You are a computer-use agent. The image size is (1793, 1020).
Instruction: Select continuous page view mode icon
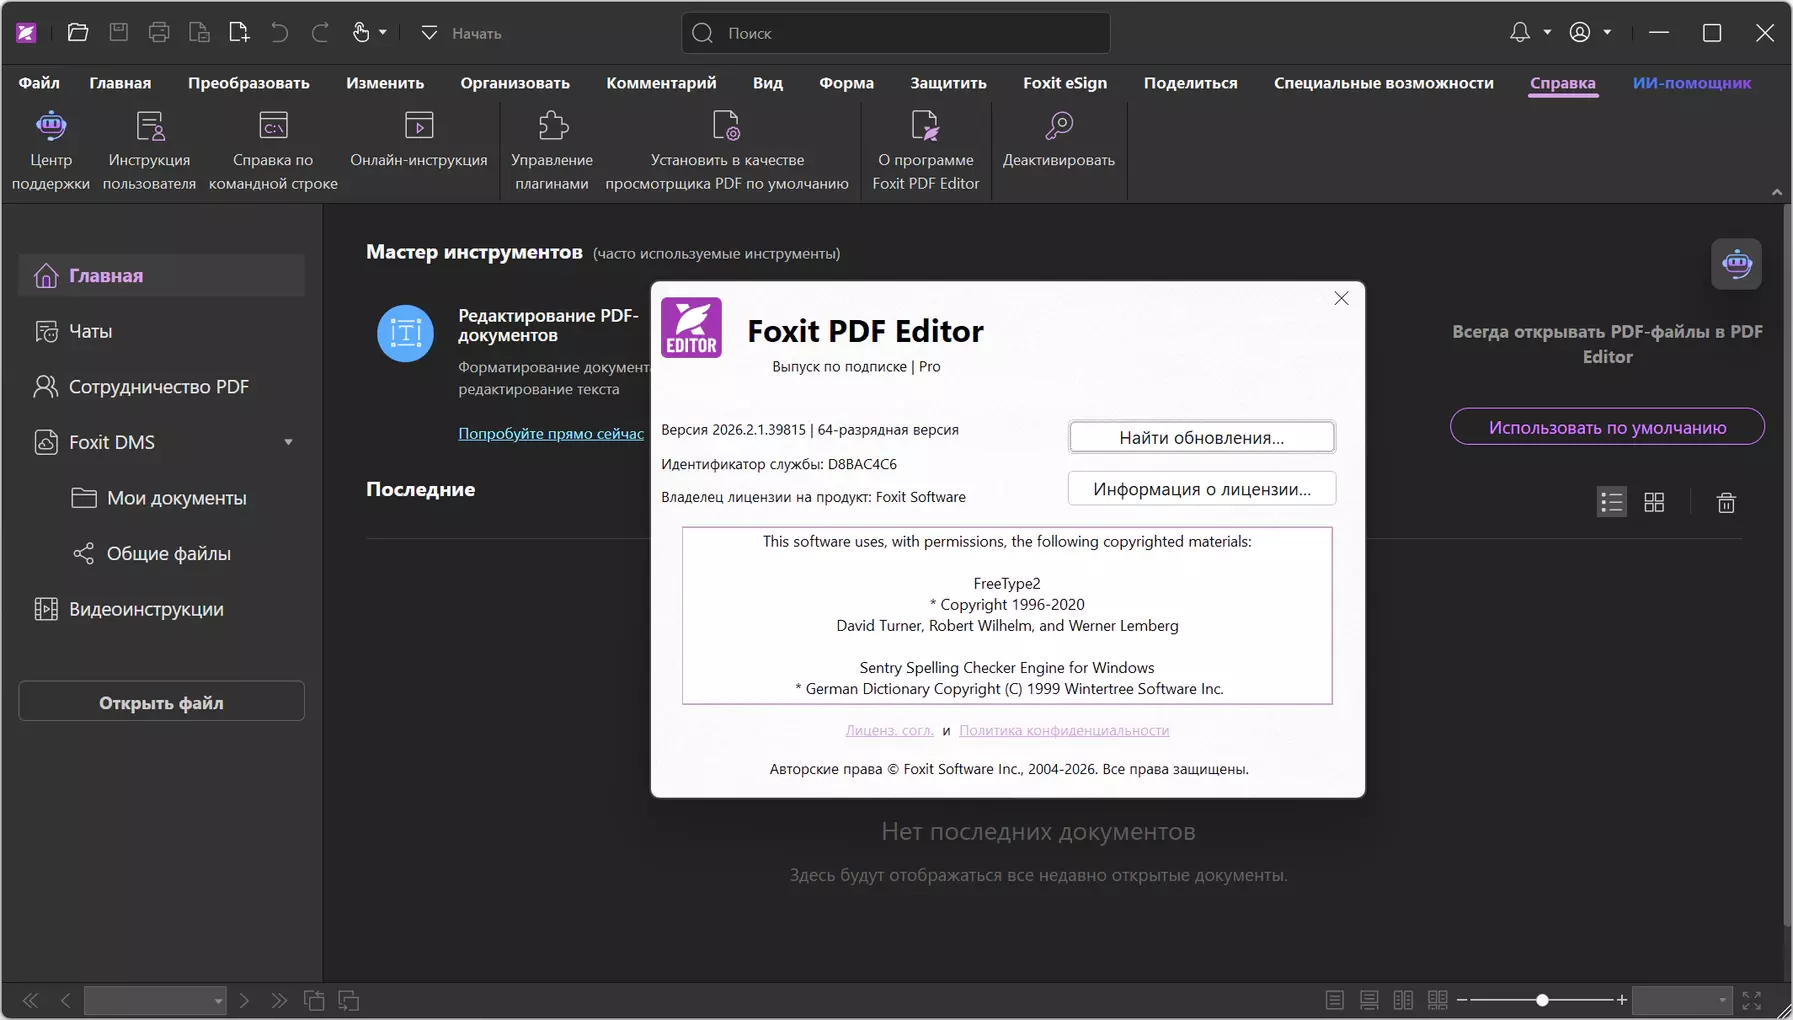click(x=1369, y=1000)
